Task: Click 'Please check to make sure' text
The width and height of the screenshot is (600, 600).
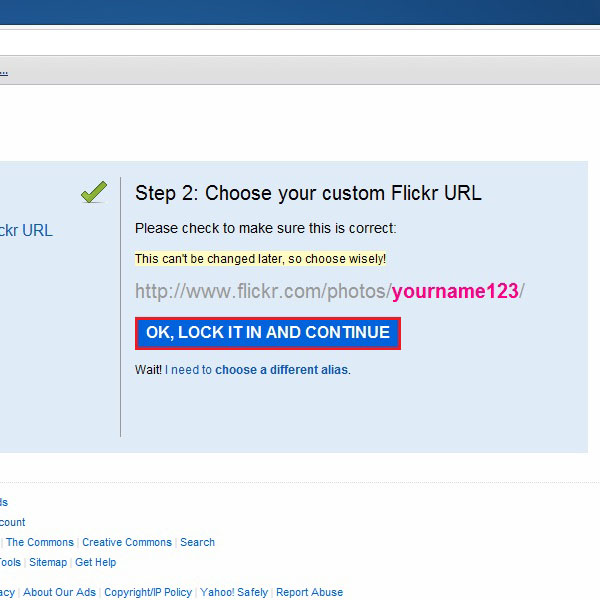Action: coord(266,228)
